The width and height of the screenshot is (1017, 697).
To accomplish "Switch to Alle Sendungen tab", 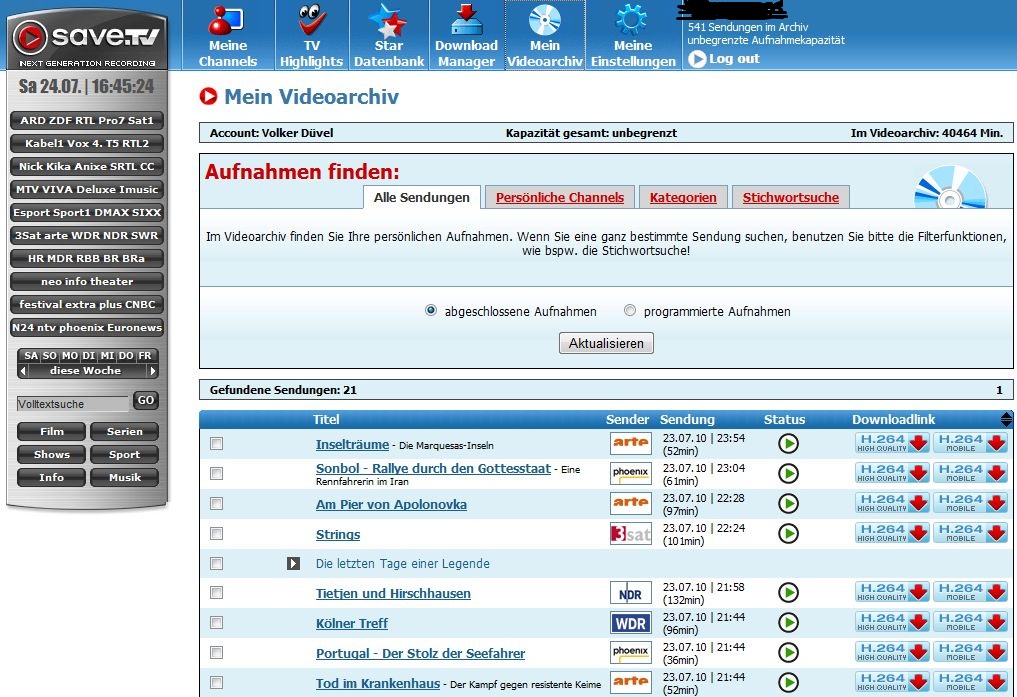I will click(422, 197).
